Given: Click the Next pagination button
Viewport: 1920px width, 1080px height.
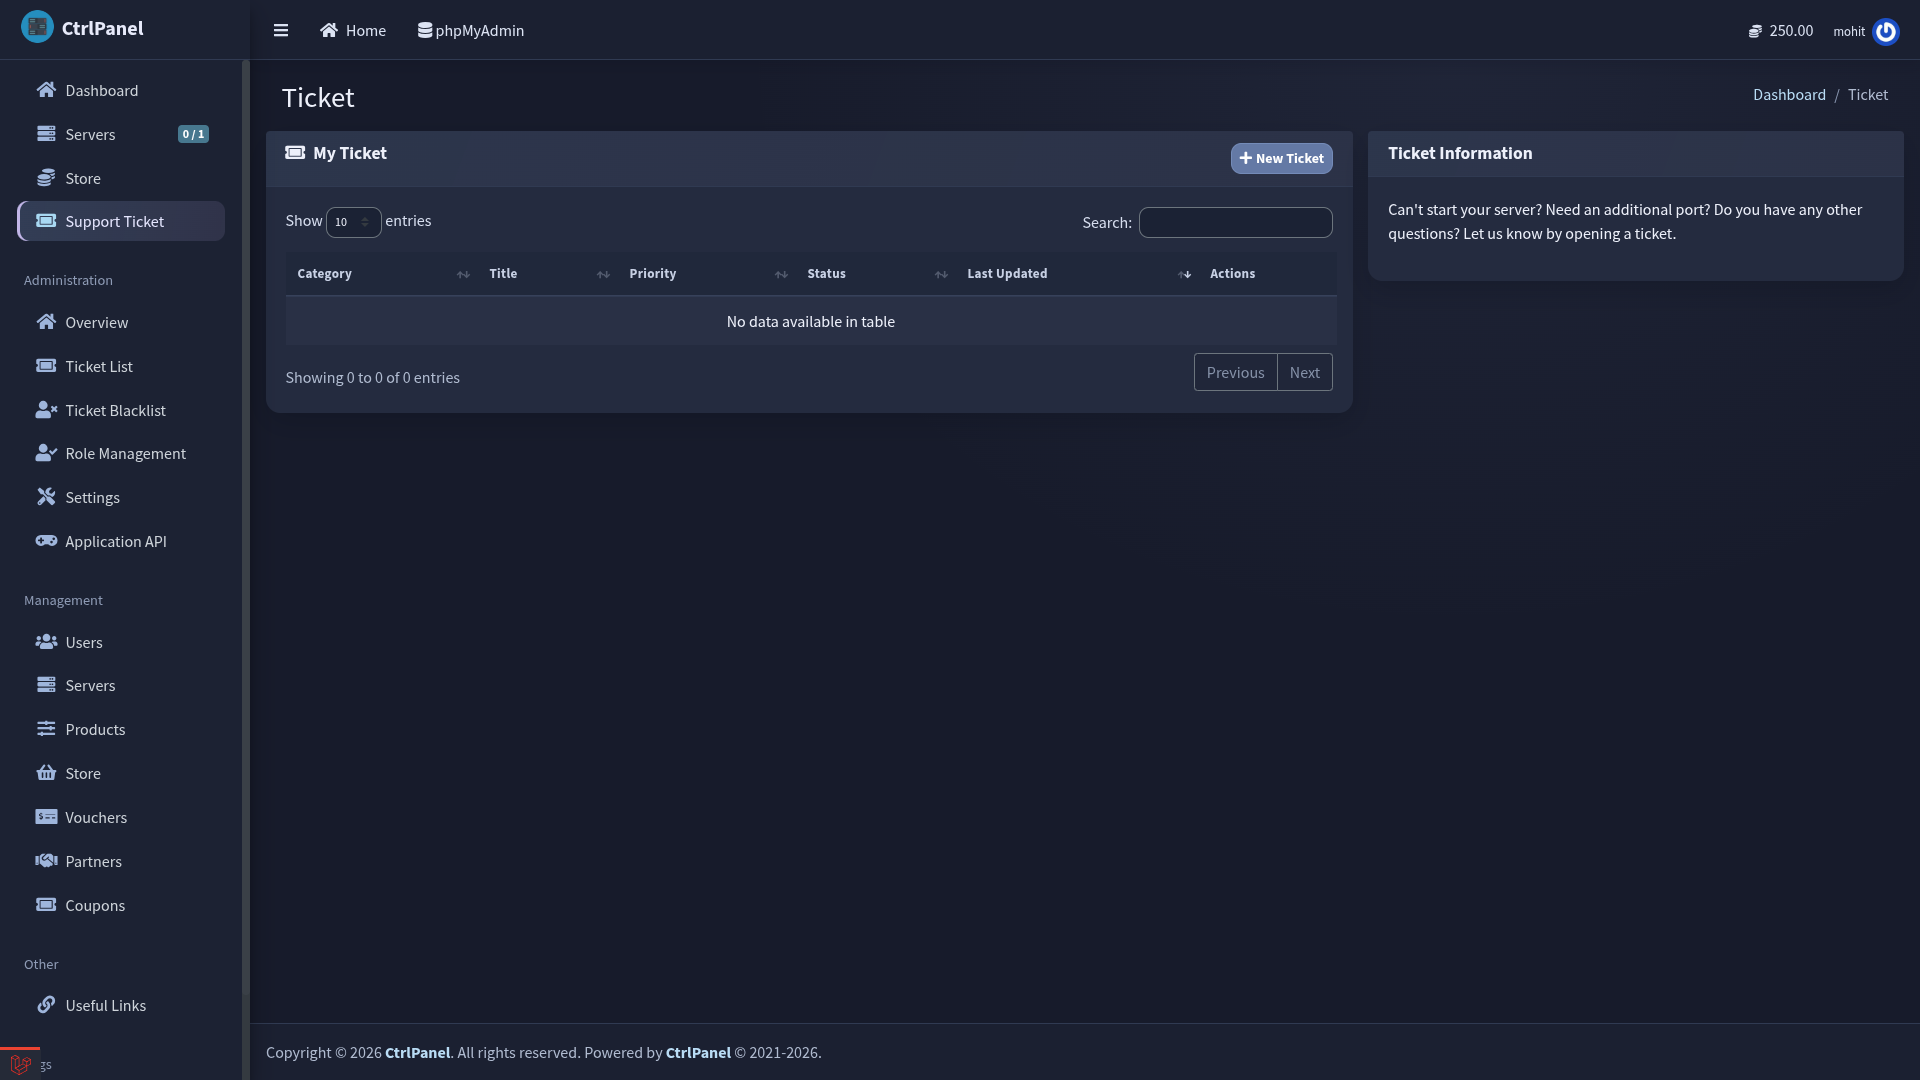Looking at the screenshot, I should coord(1304,372).
